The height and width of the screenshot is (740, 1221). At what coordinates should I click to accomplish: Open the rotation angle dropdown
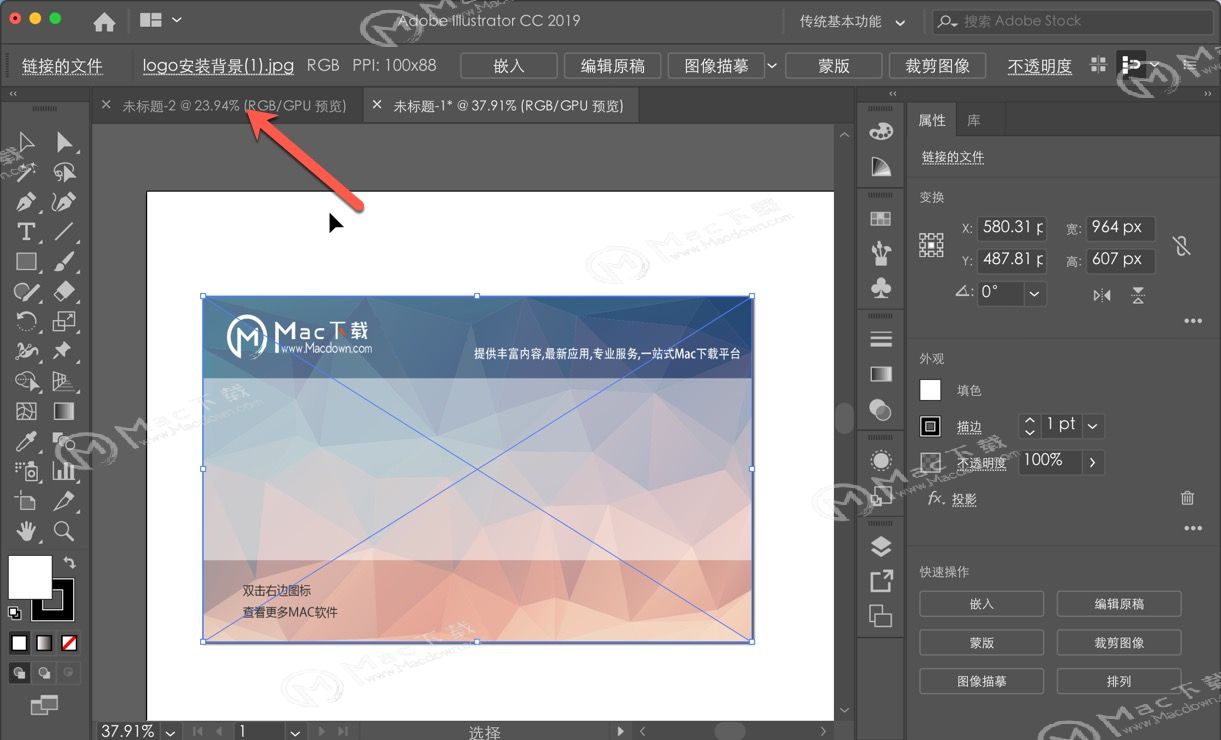(1034, 294)
